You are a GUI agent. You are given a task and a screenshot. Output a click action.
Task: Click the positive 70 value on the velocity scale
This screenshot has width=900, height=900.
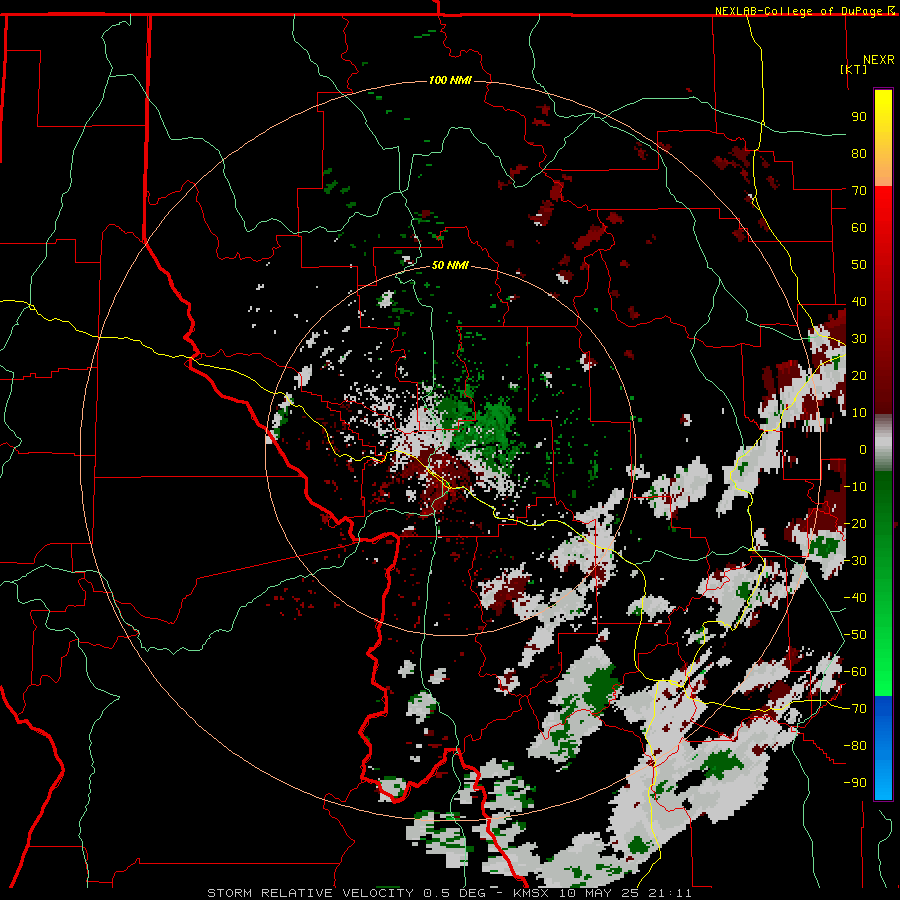pos(859,191)
